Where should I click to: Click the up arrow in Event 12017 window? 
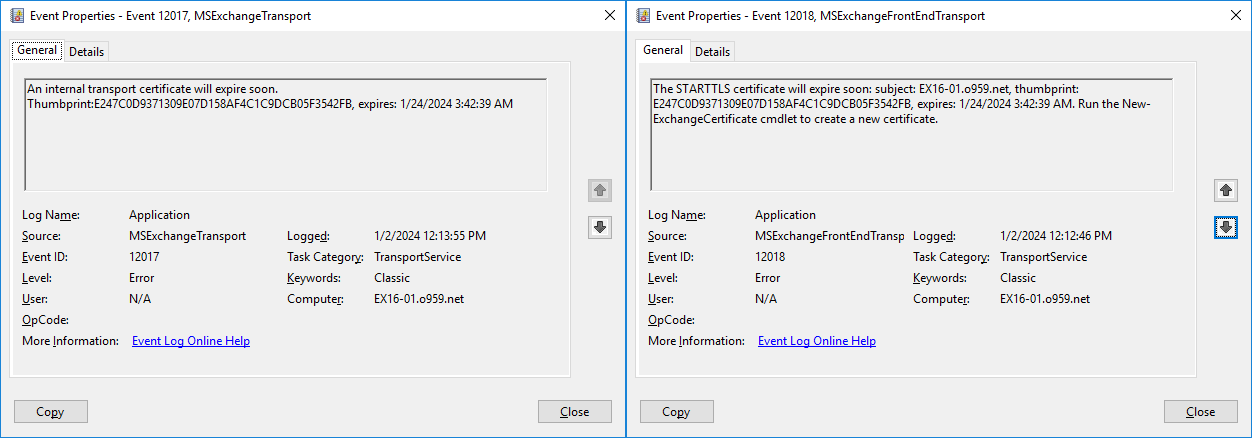(600, 190)
